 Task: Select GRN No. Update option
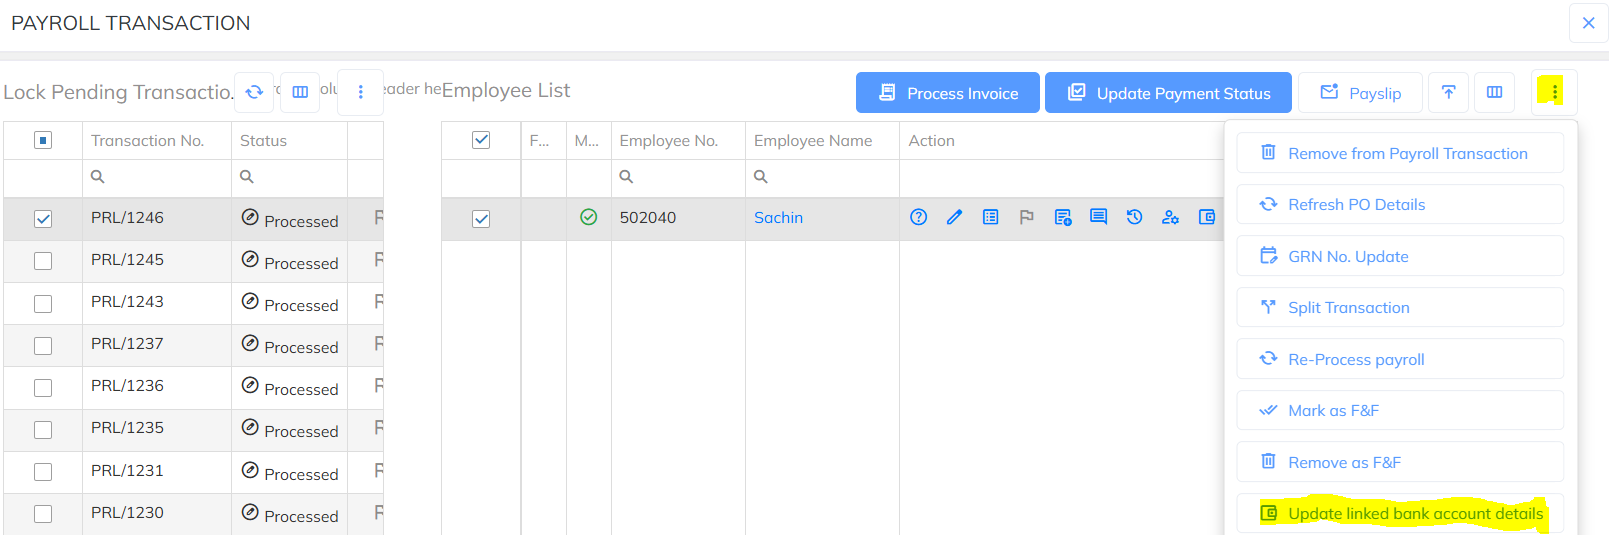(1400, 256)
